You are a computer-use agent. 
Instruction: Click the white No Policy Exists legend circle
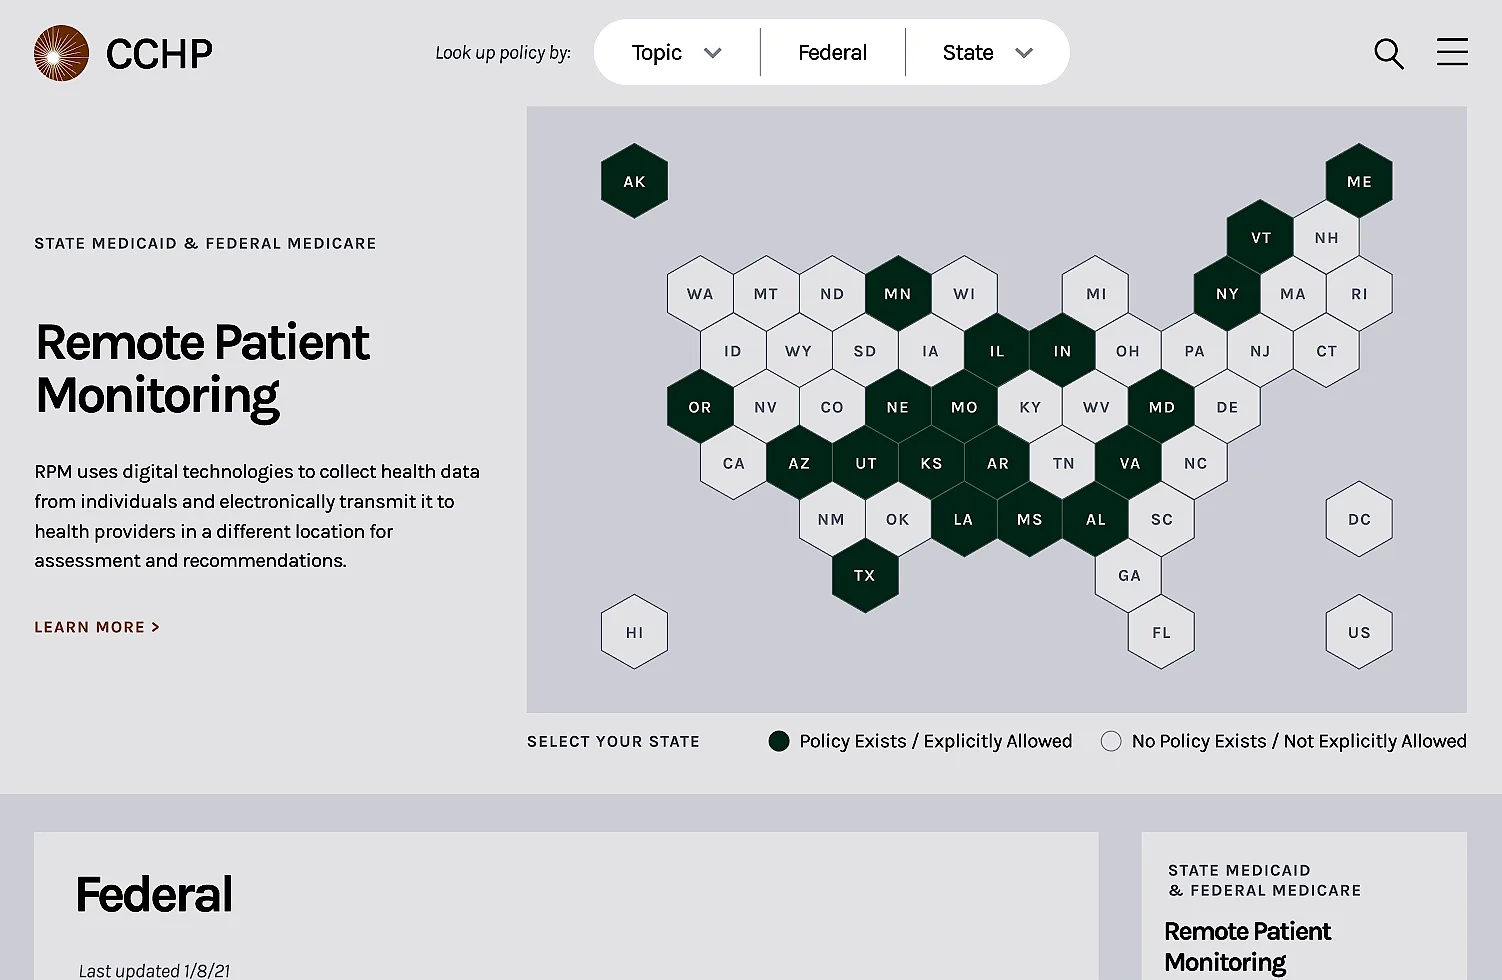1111,741
